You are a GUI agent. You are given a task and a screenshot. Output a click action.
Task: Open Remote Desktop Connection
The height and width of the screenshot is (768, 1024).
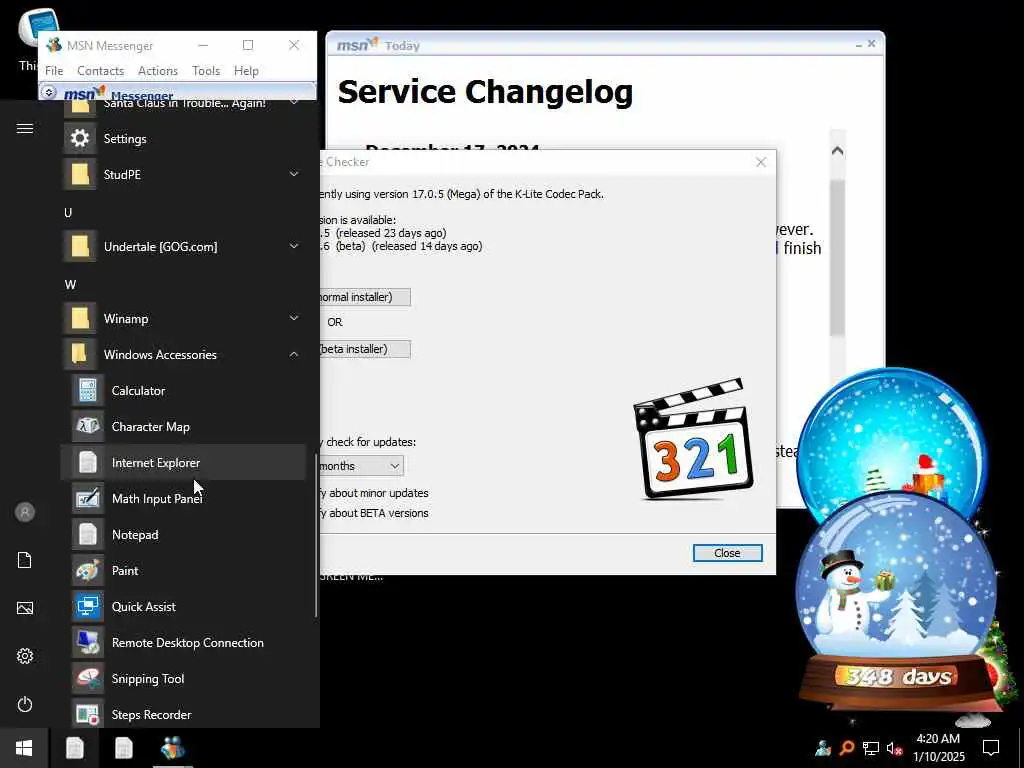pos(183,642)
